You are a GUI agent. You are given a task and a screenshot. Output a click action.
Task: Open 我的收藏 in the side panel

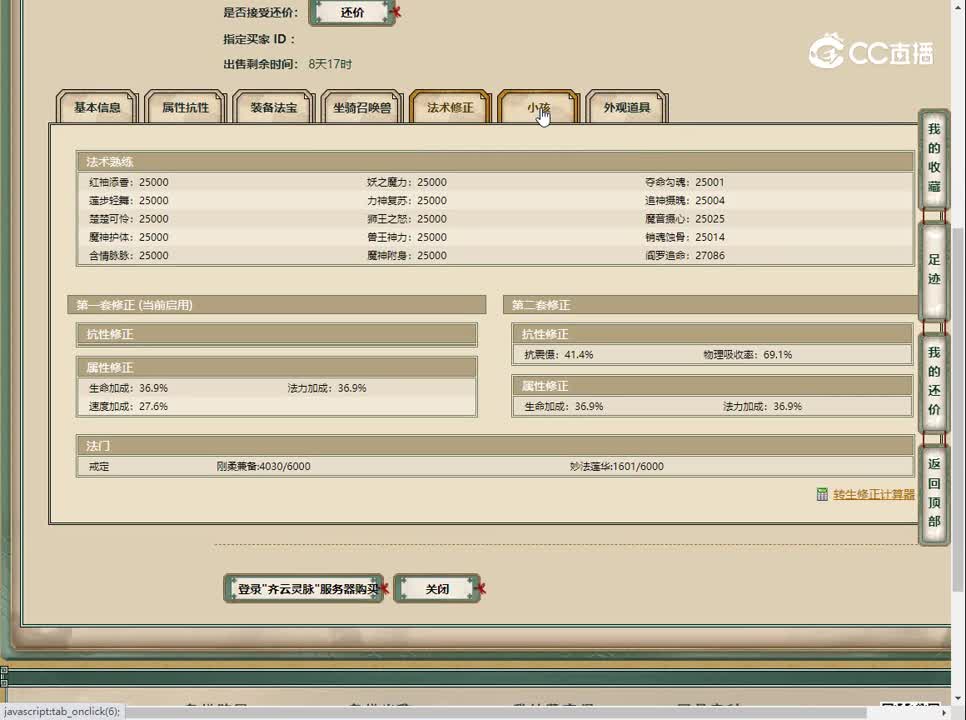933,158
